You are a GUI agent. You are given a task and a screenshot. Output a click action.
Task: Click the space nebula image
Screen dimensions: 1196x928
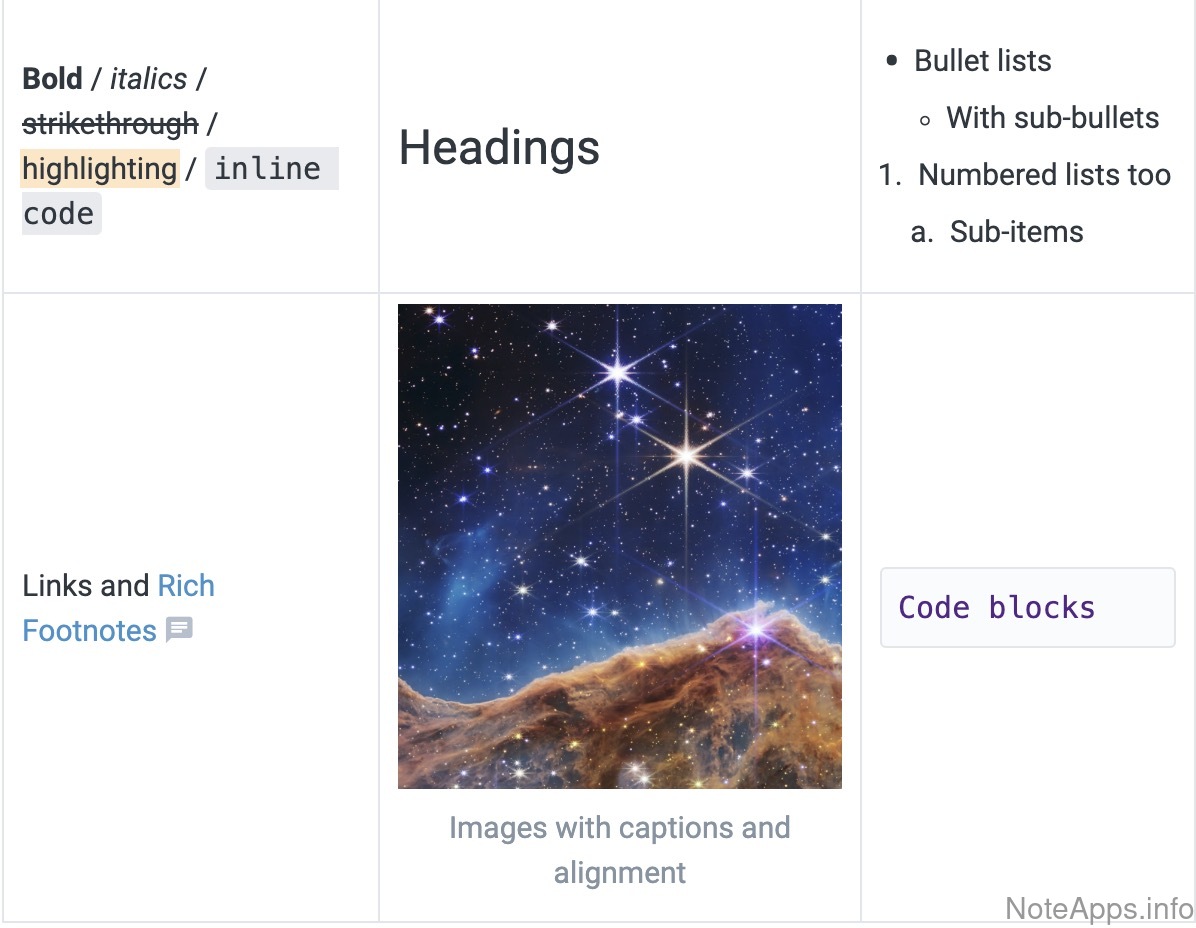620,546
